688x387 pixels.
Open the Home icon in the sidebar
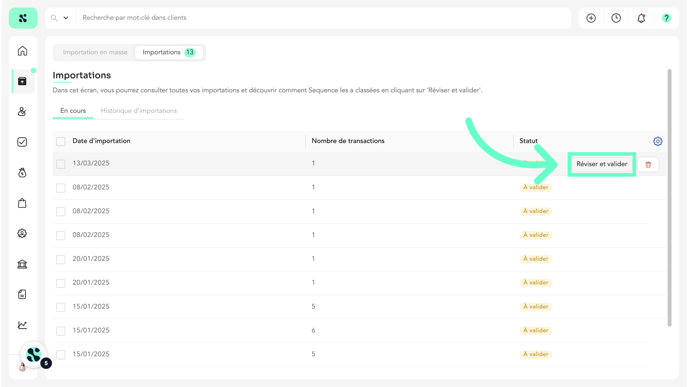tap(22, 51)
